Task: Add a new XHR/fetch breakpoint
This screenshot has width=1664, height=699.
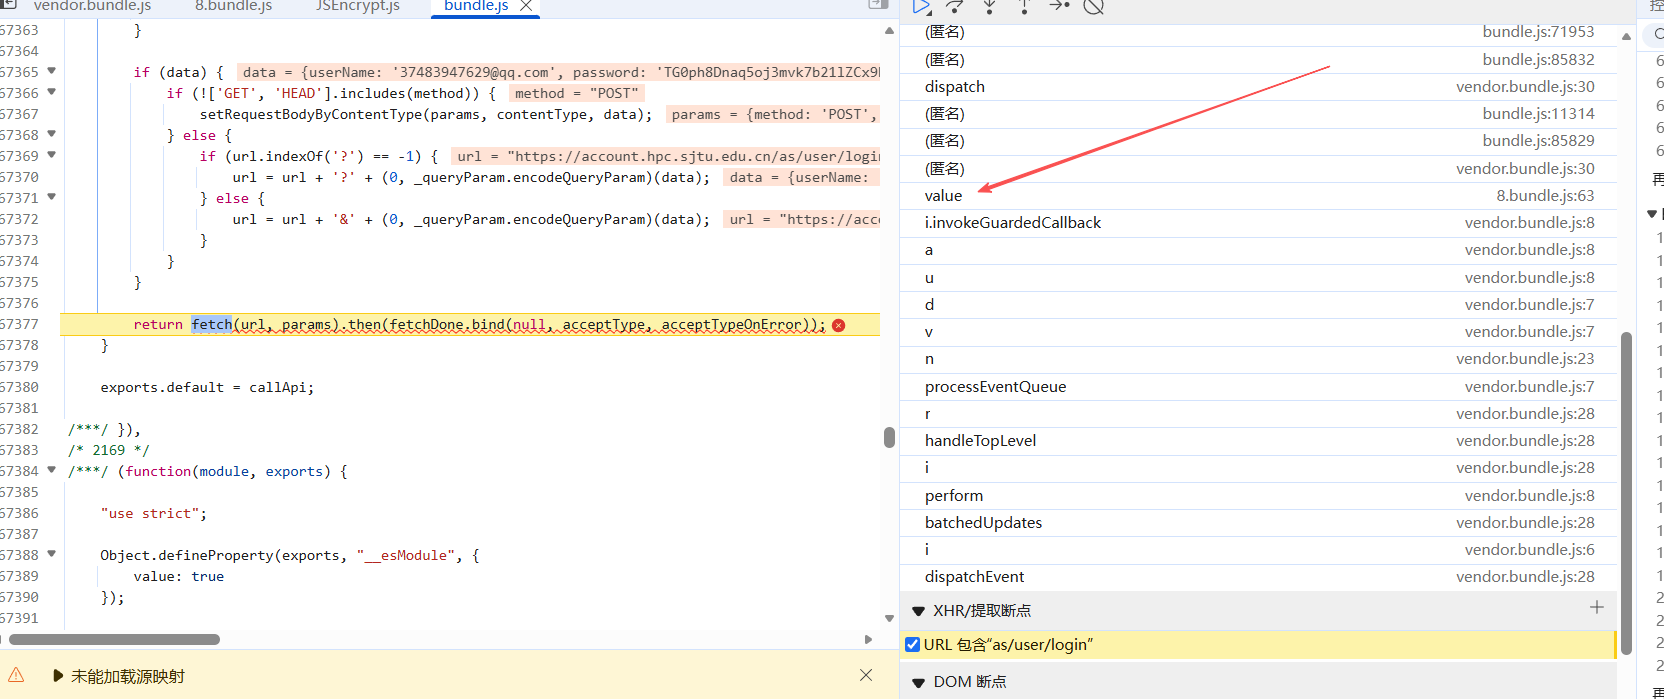Action: (x=1597, y=607)
